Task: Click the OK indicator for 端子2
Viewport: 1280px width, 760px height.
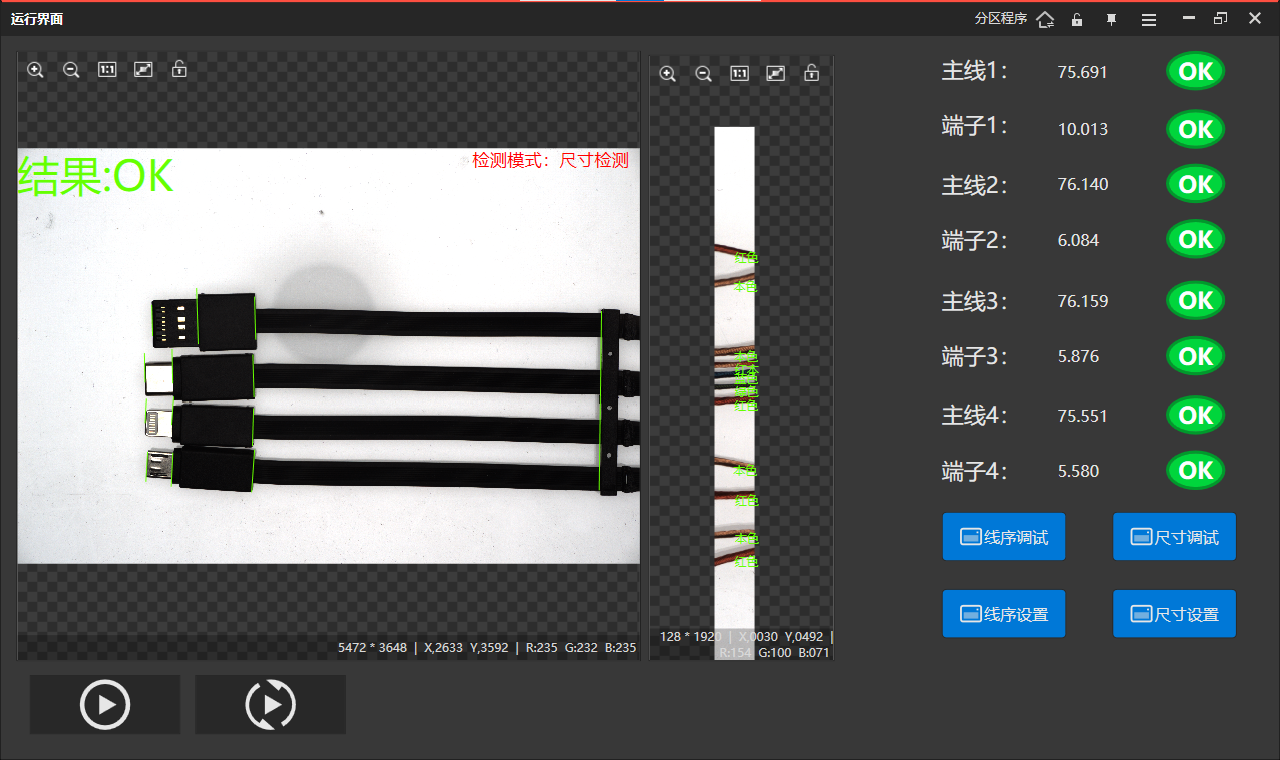Action: [x=1196, y=240]
